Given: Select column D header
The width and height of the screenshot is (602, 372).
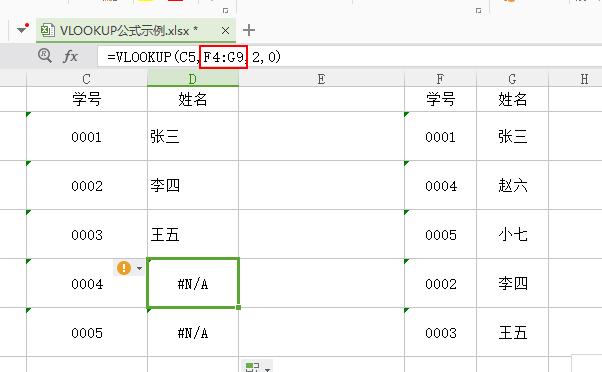Looking at the screenshot, I should tap(193, 79).
